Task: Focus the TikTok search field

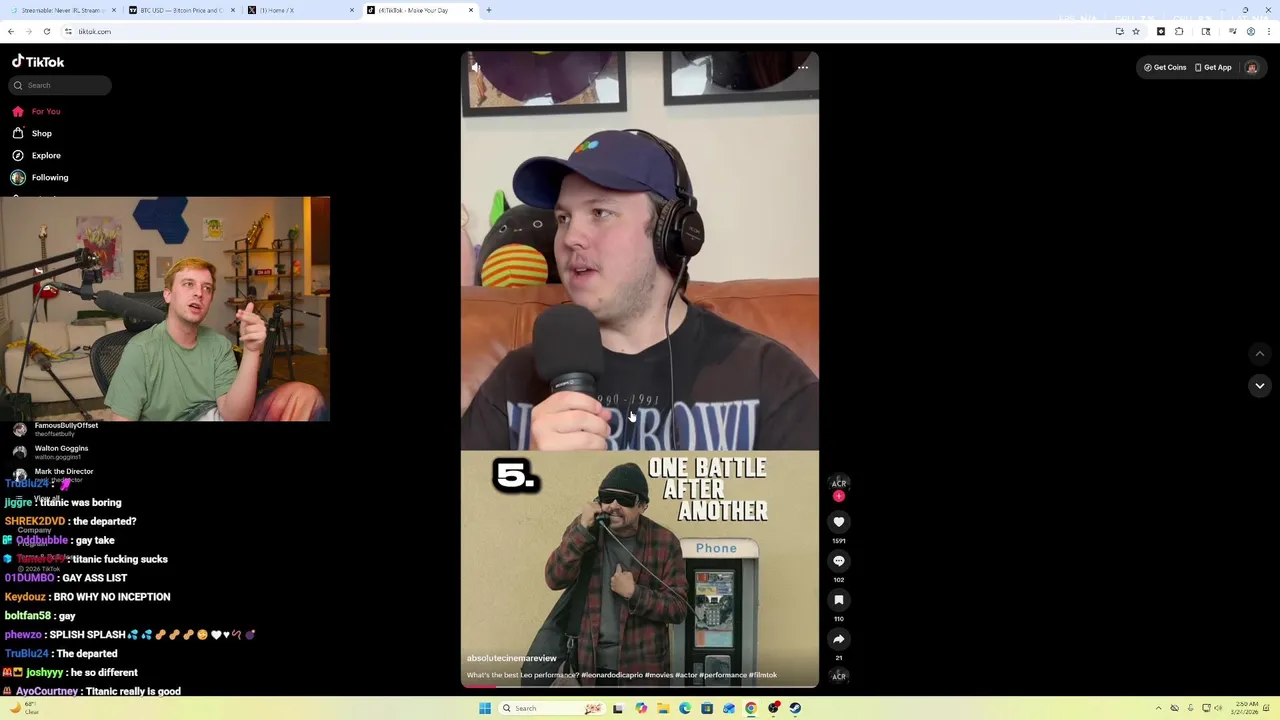Action: [60, 85]
